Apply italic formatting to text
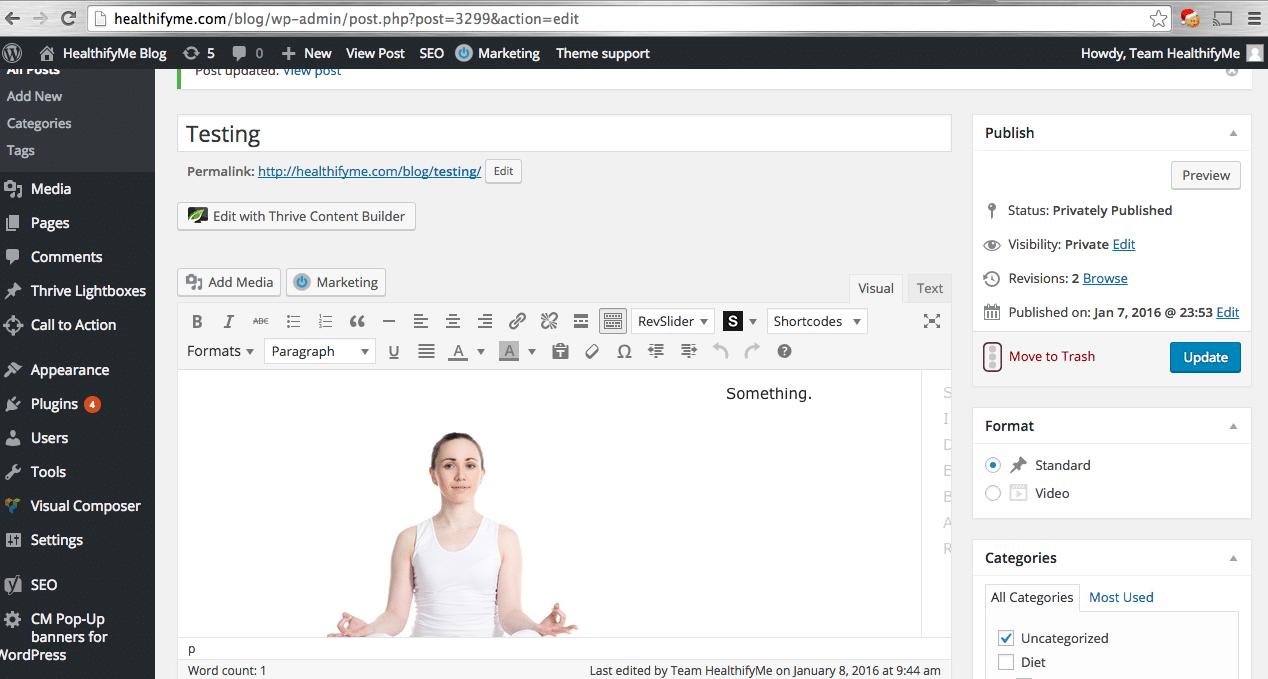Viewport: 1268px width, 679px height. point(229,321)
